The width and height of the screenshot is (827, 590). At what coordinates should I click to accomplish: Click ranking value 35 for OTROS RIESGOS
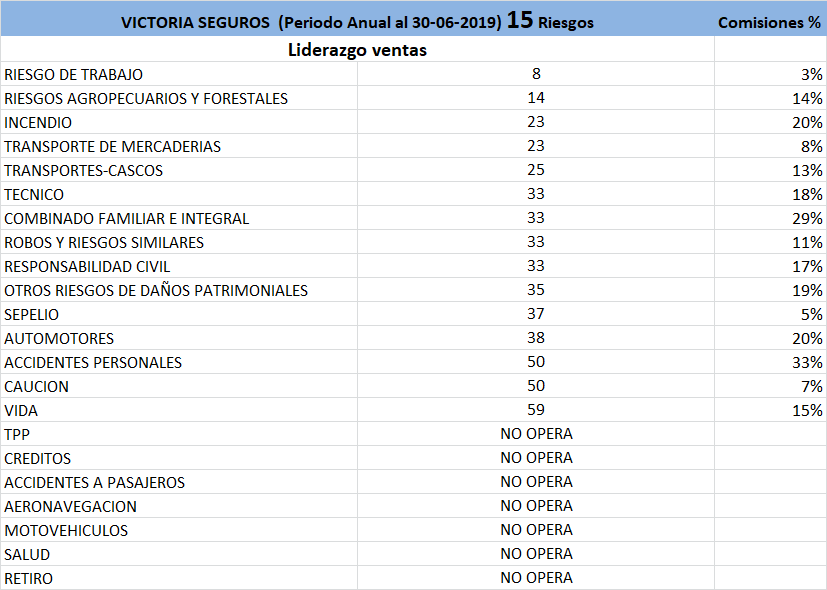click(536, 289)
